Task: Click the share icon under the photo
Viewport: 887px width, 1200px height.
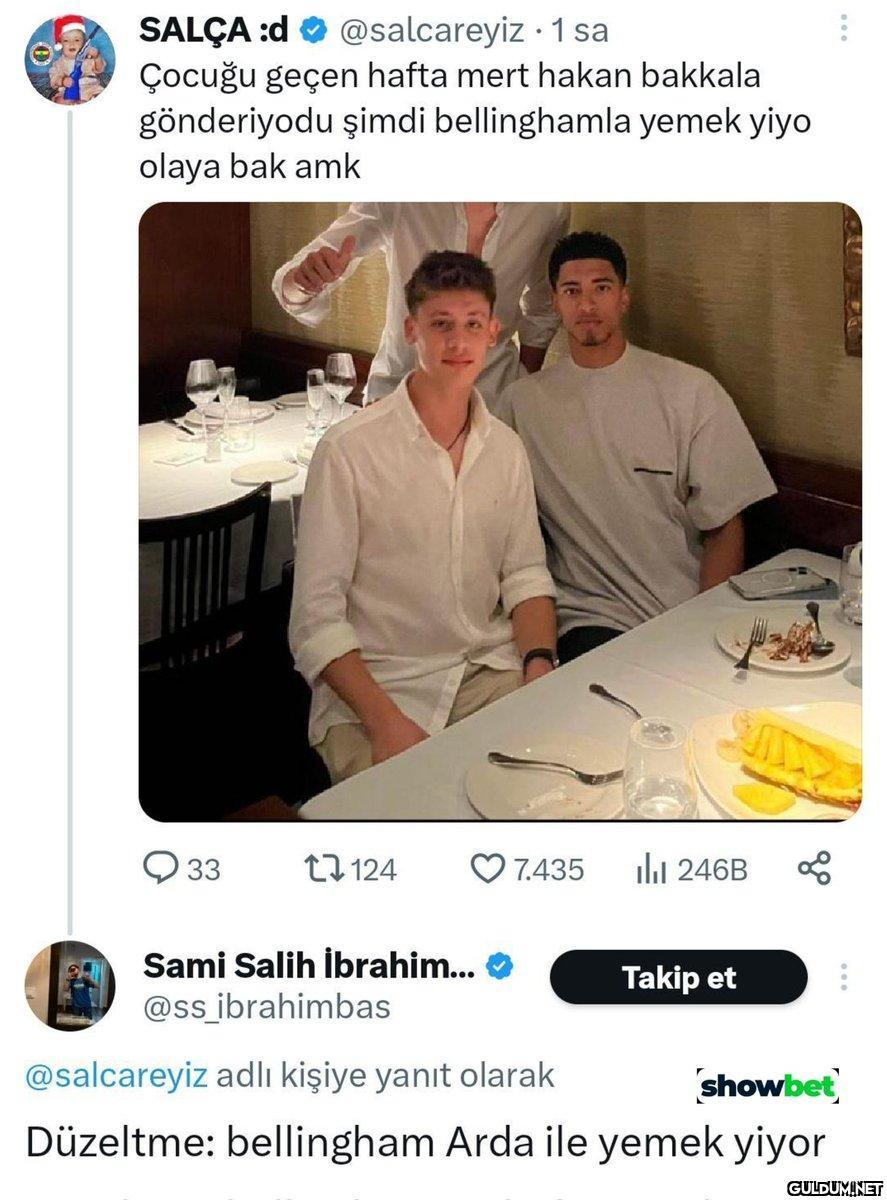Action: point(814,868)
